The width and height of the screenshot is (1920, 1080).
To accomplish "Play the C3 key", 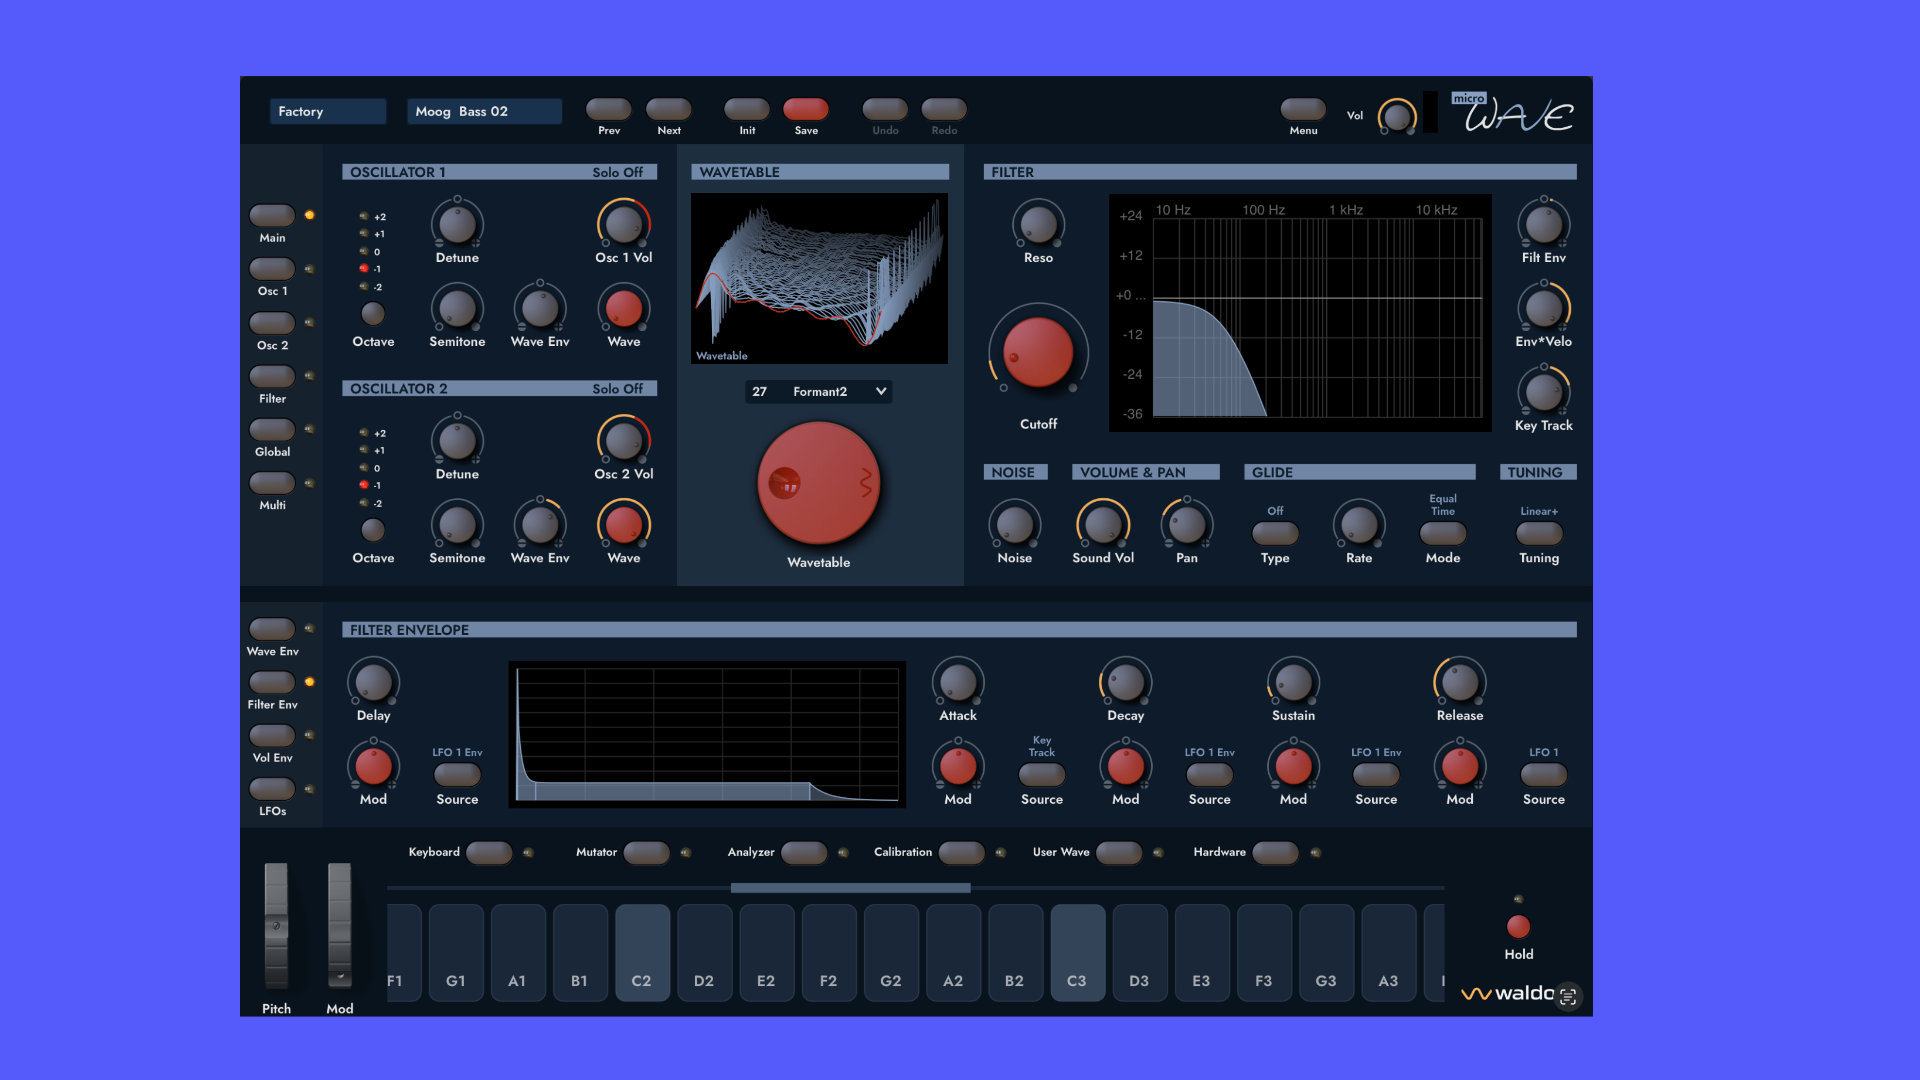I will tap(1077, 953).
